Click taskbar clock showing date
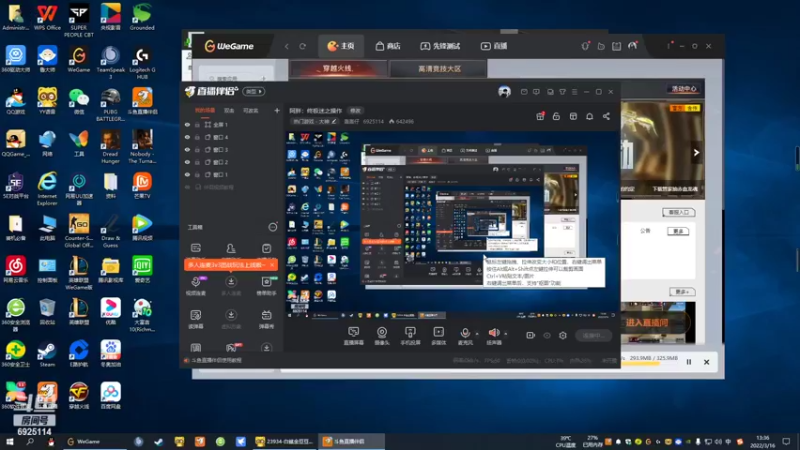Viewport: 800px width, 450px height. tap(762, 441)
